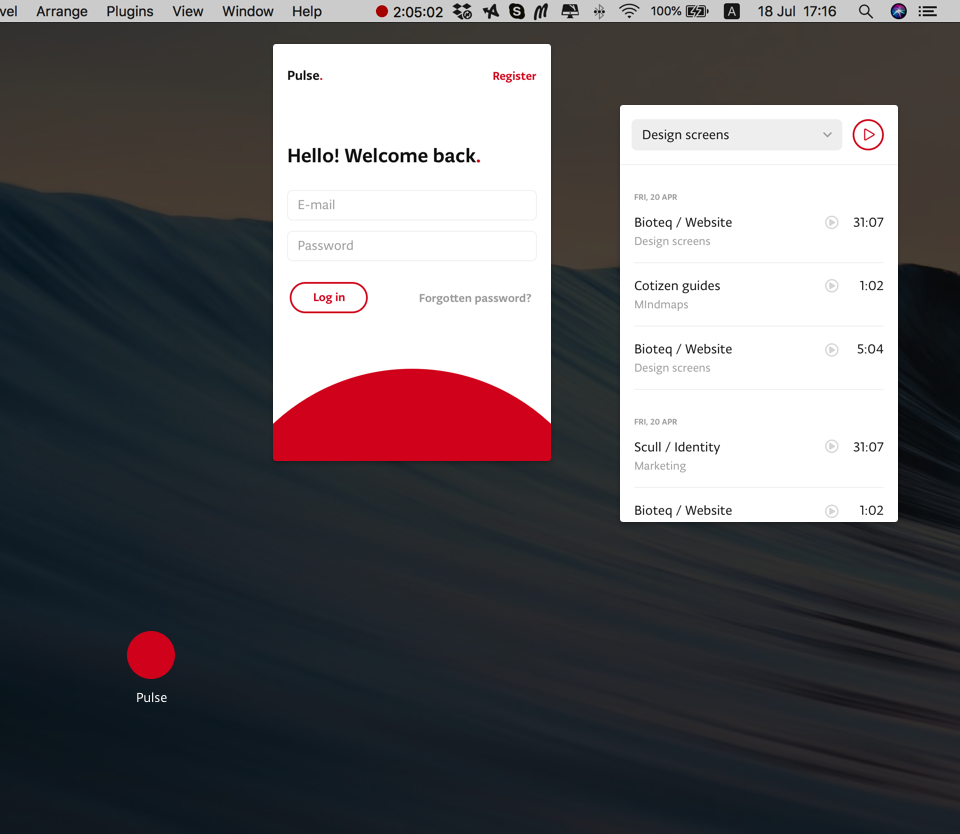The image size is (960, 834).
Task: Open Siri from the menu bar
Action: point(898,11)
